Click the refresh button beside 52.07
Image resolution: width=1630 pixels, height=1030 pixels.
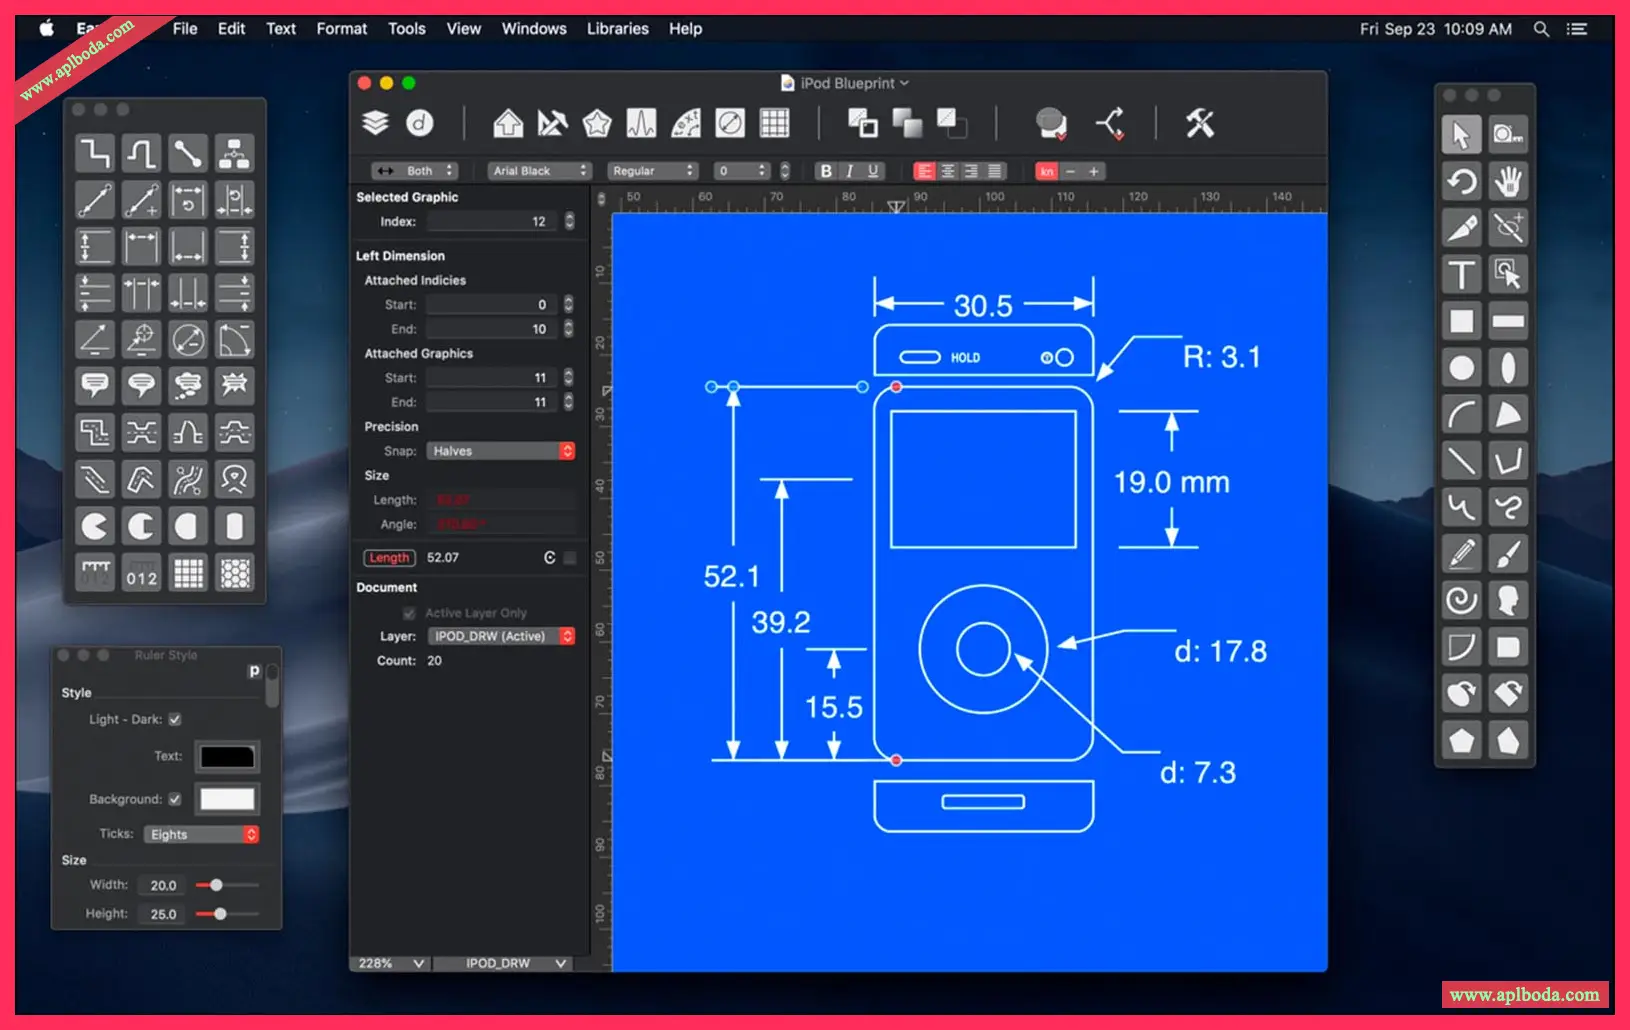coord(549,558)
